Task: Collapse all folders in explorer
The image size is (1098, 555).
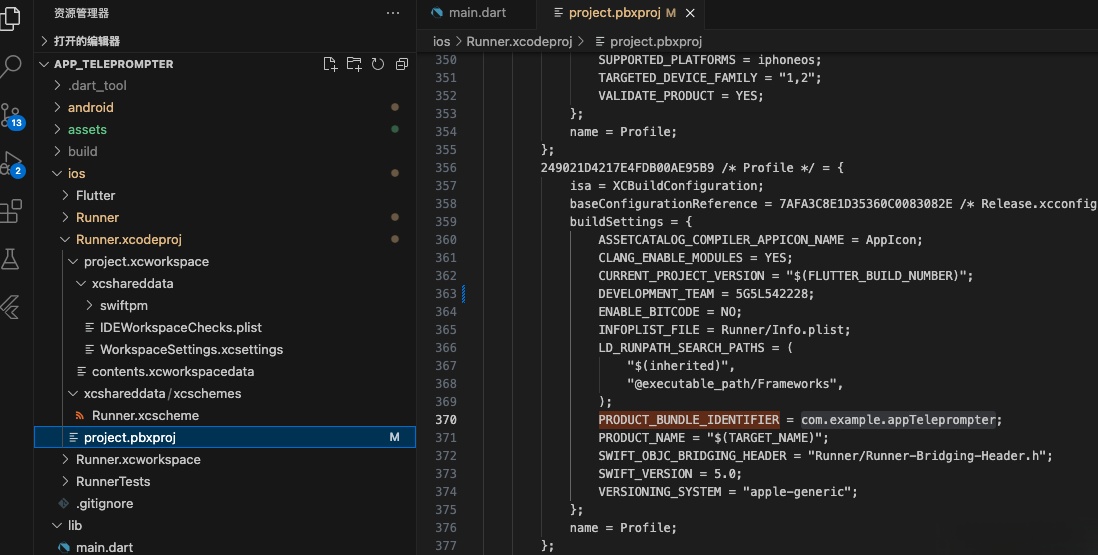Action: point(402,64)
